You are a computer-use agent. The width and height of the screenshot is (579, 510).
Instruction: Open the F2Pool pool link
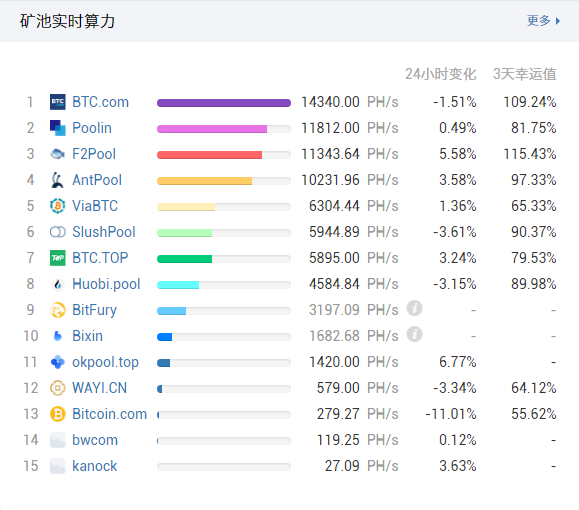click(x=94, y=154)
